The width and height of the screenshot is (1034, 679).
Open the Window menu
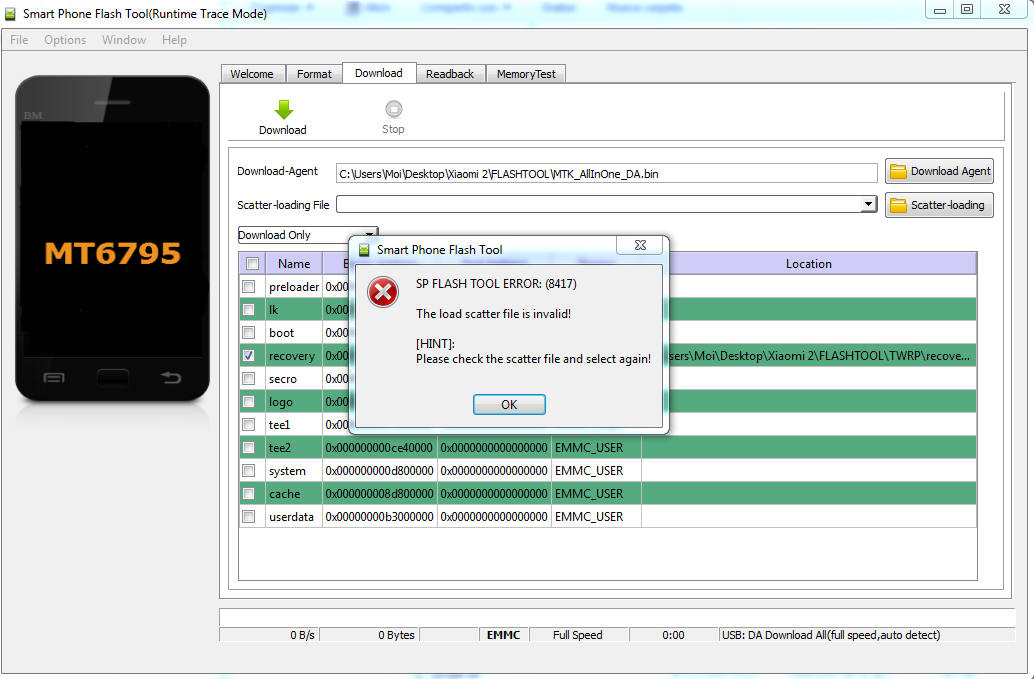tap(124, 40)
